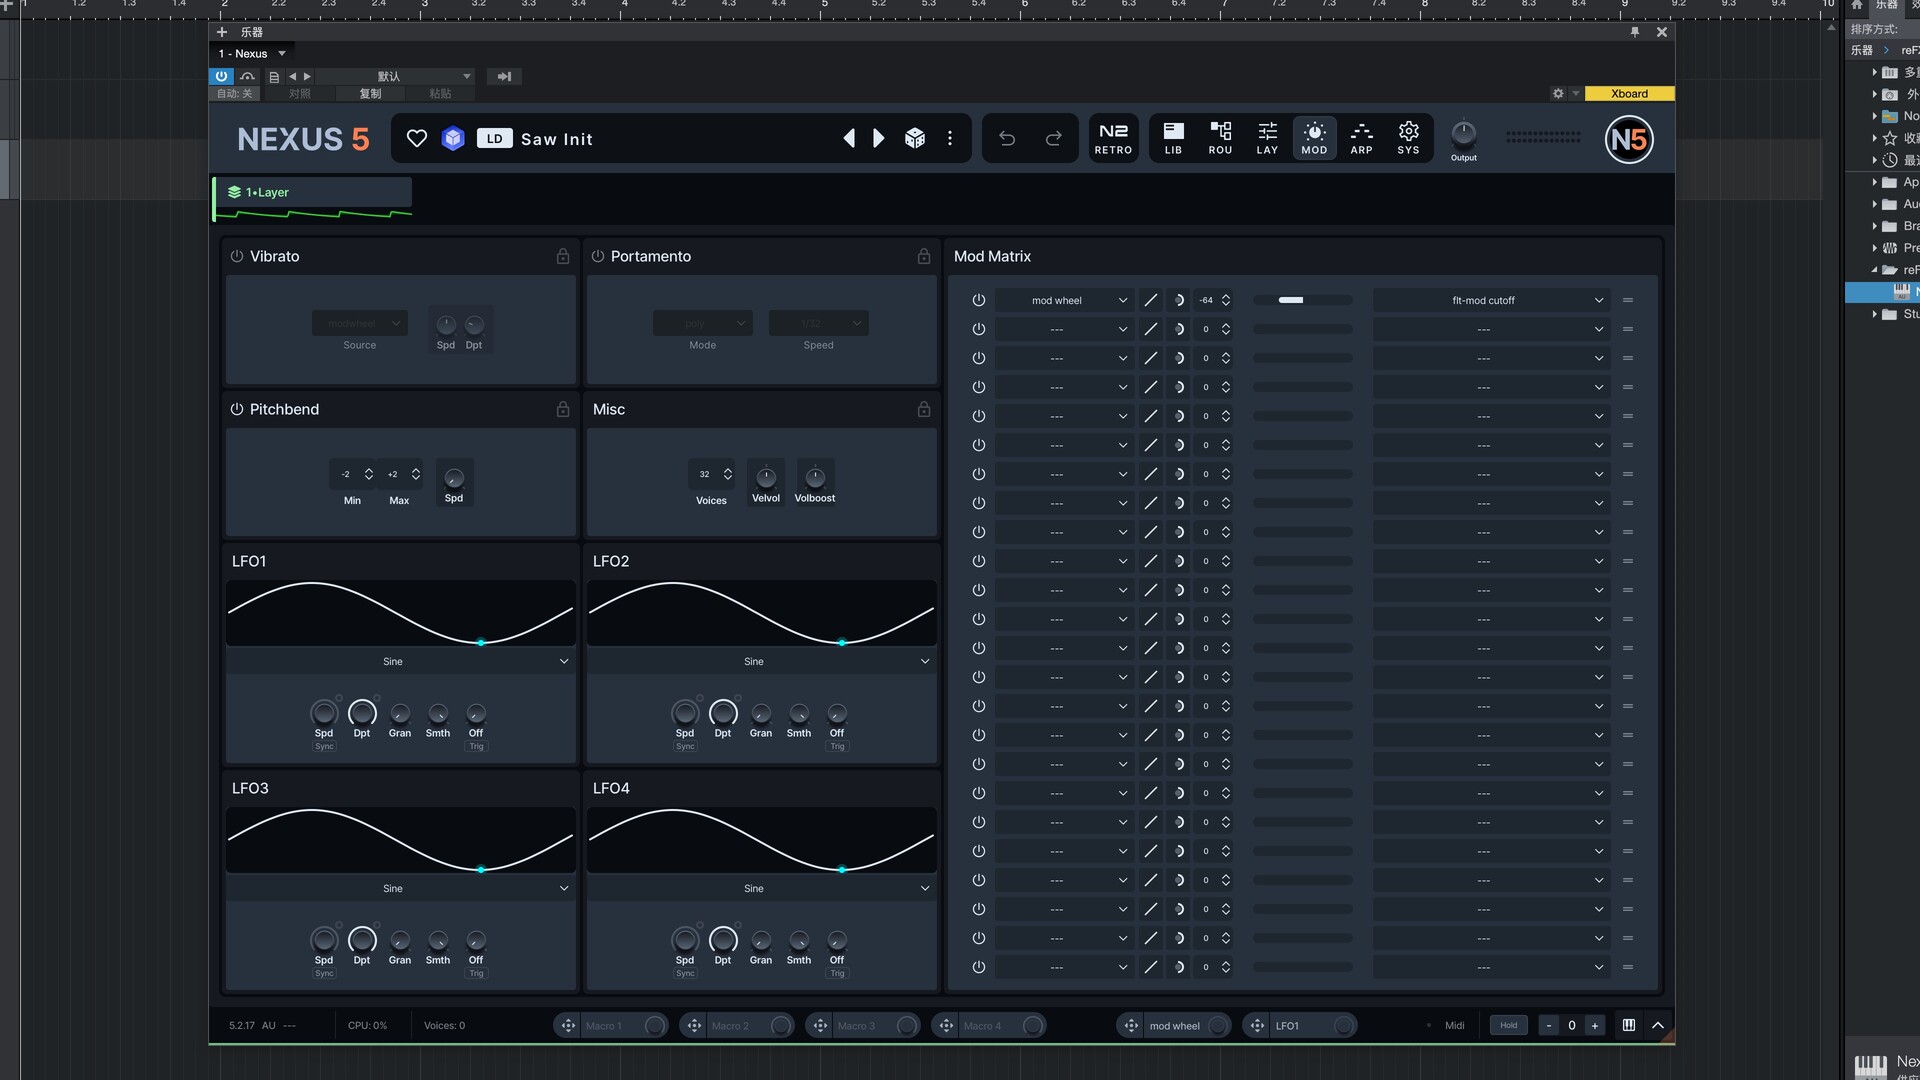
Task: Click the blue cube preset icon
Action: 453,139
